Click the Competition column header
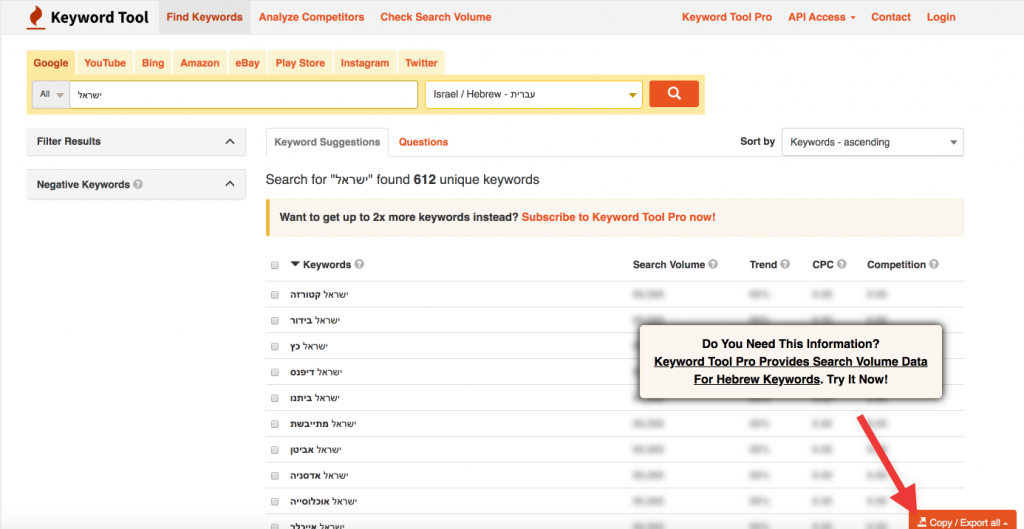This screenshot has width=1024, height=529. [x=897, y=264]
